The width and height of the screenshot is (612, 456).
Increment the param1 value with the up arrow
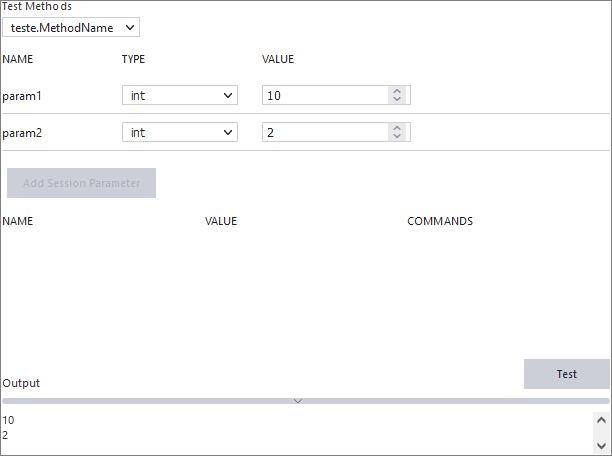tap(397, 91)
